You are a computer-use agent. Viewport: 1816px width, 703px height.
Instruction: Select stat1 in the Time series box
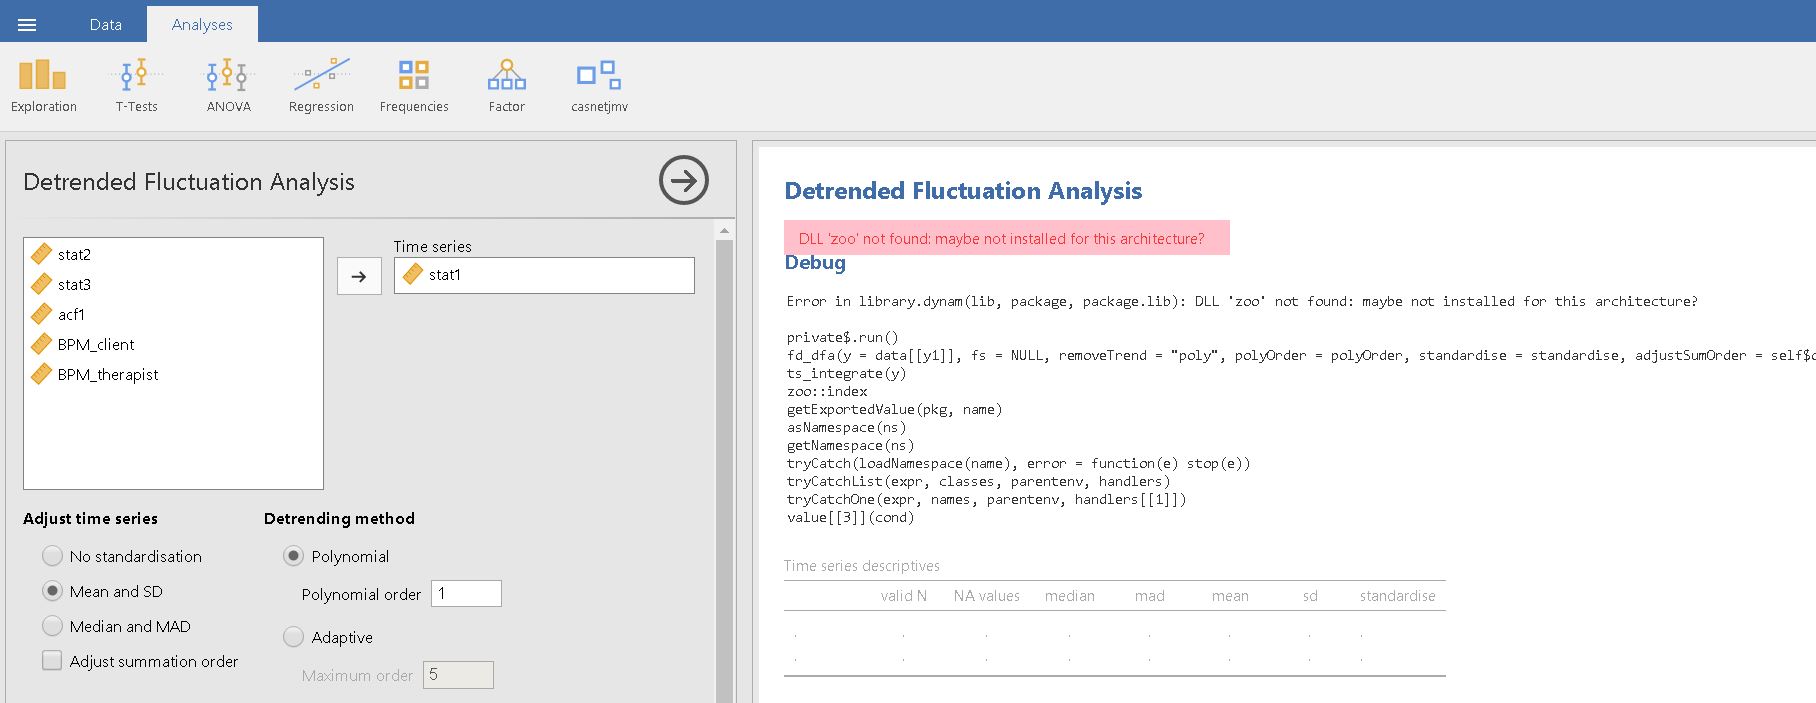(445, 275)
